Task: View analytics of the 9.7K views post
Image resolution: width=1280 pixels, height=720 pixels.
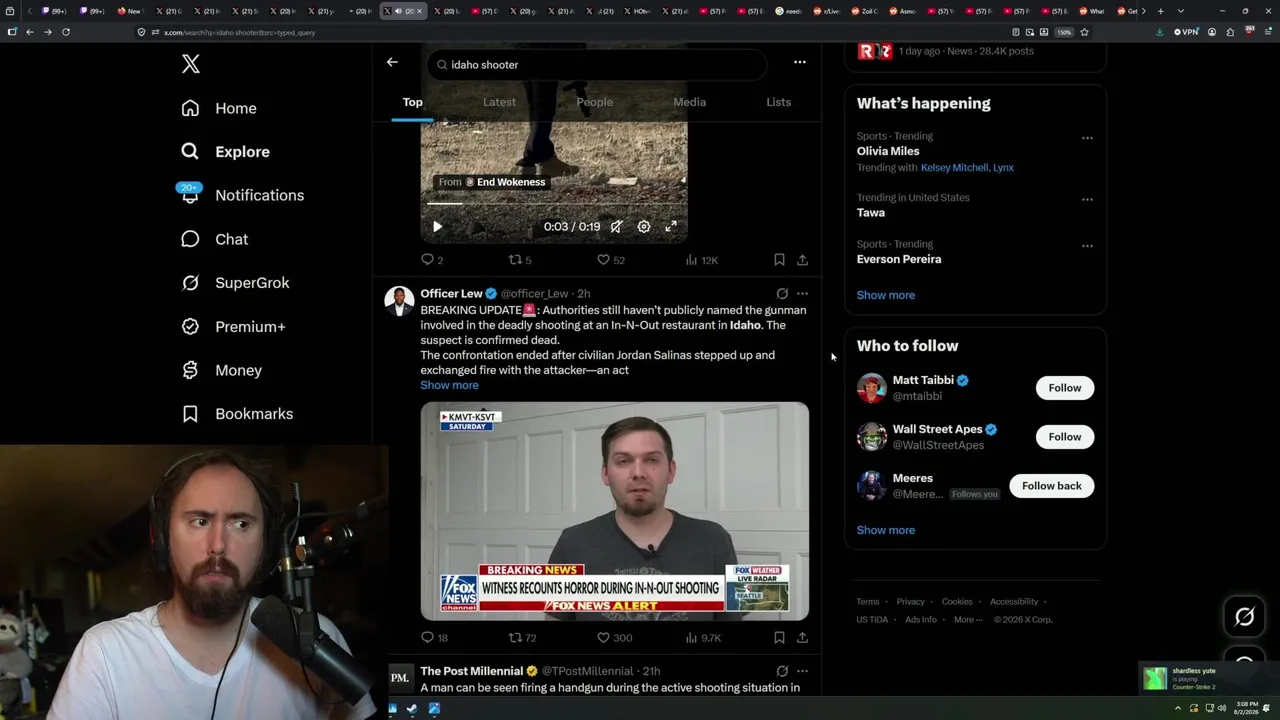Action: [703, 638]
